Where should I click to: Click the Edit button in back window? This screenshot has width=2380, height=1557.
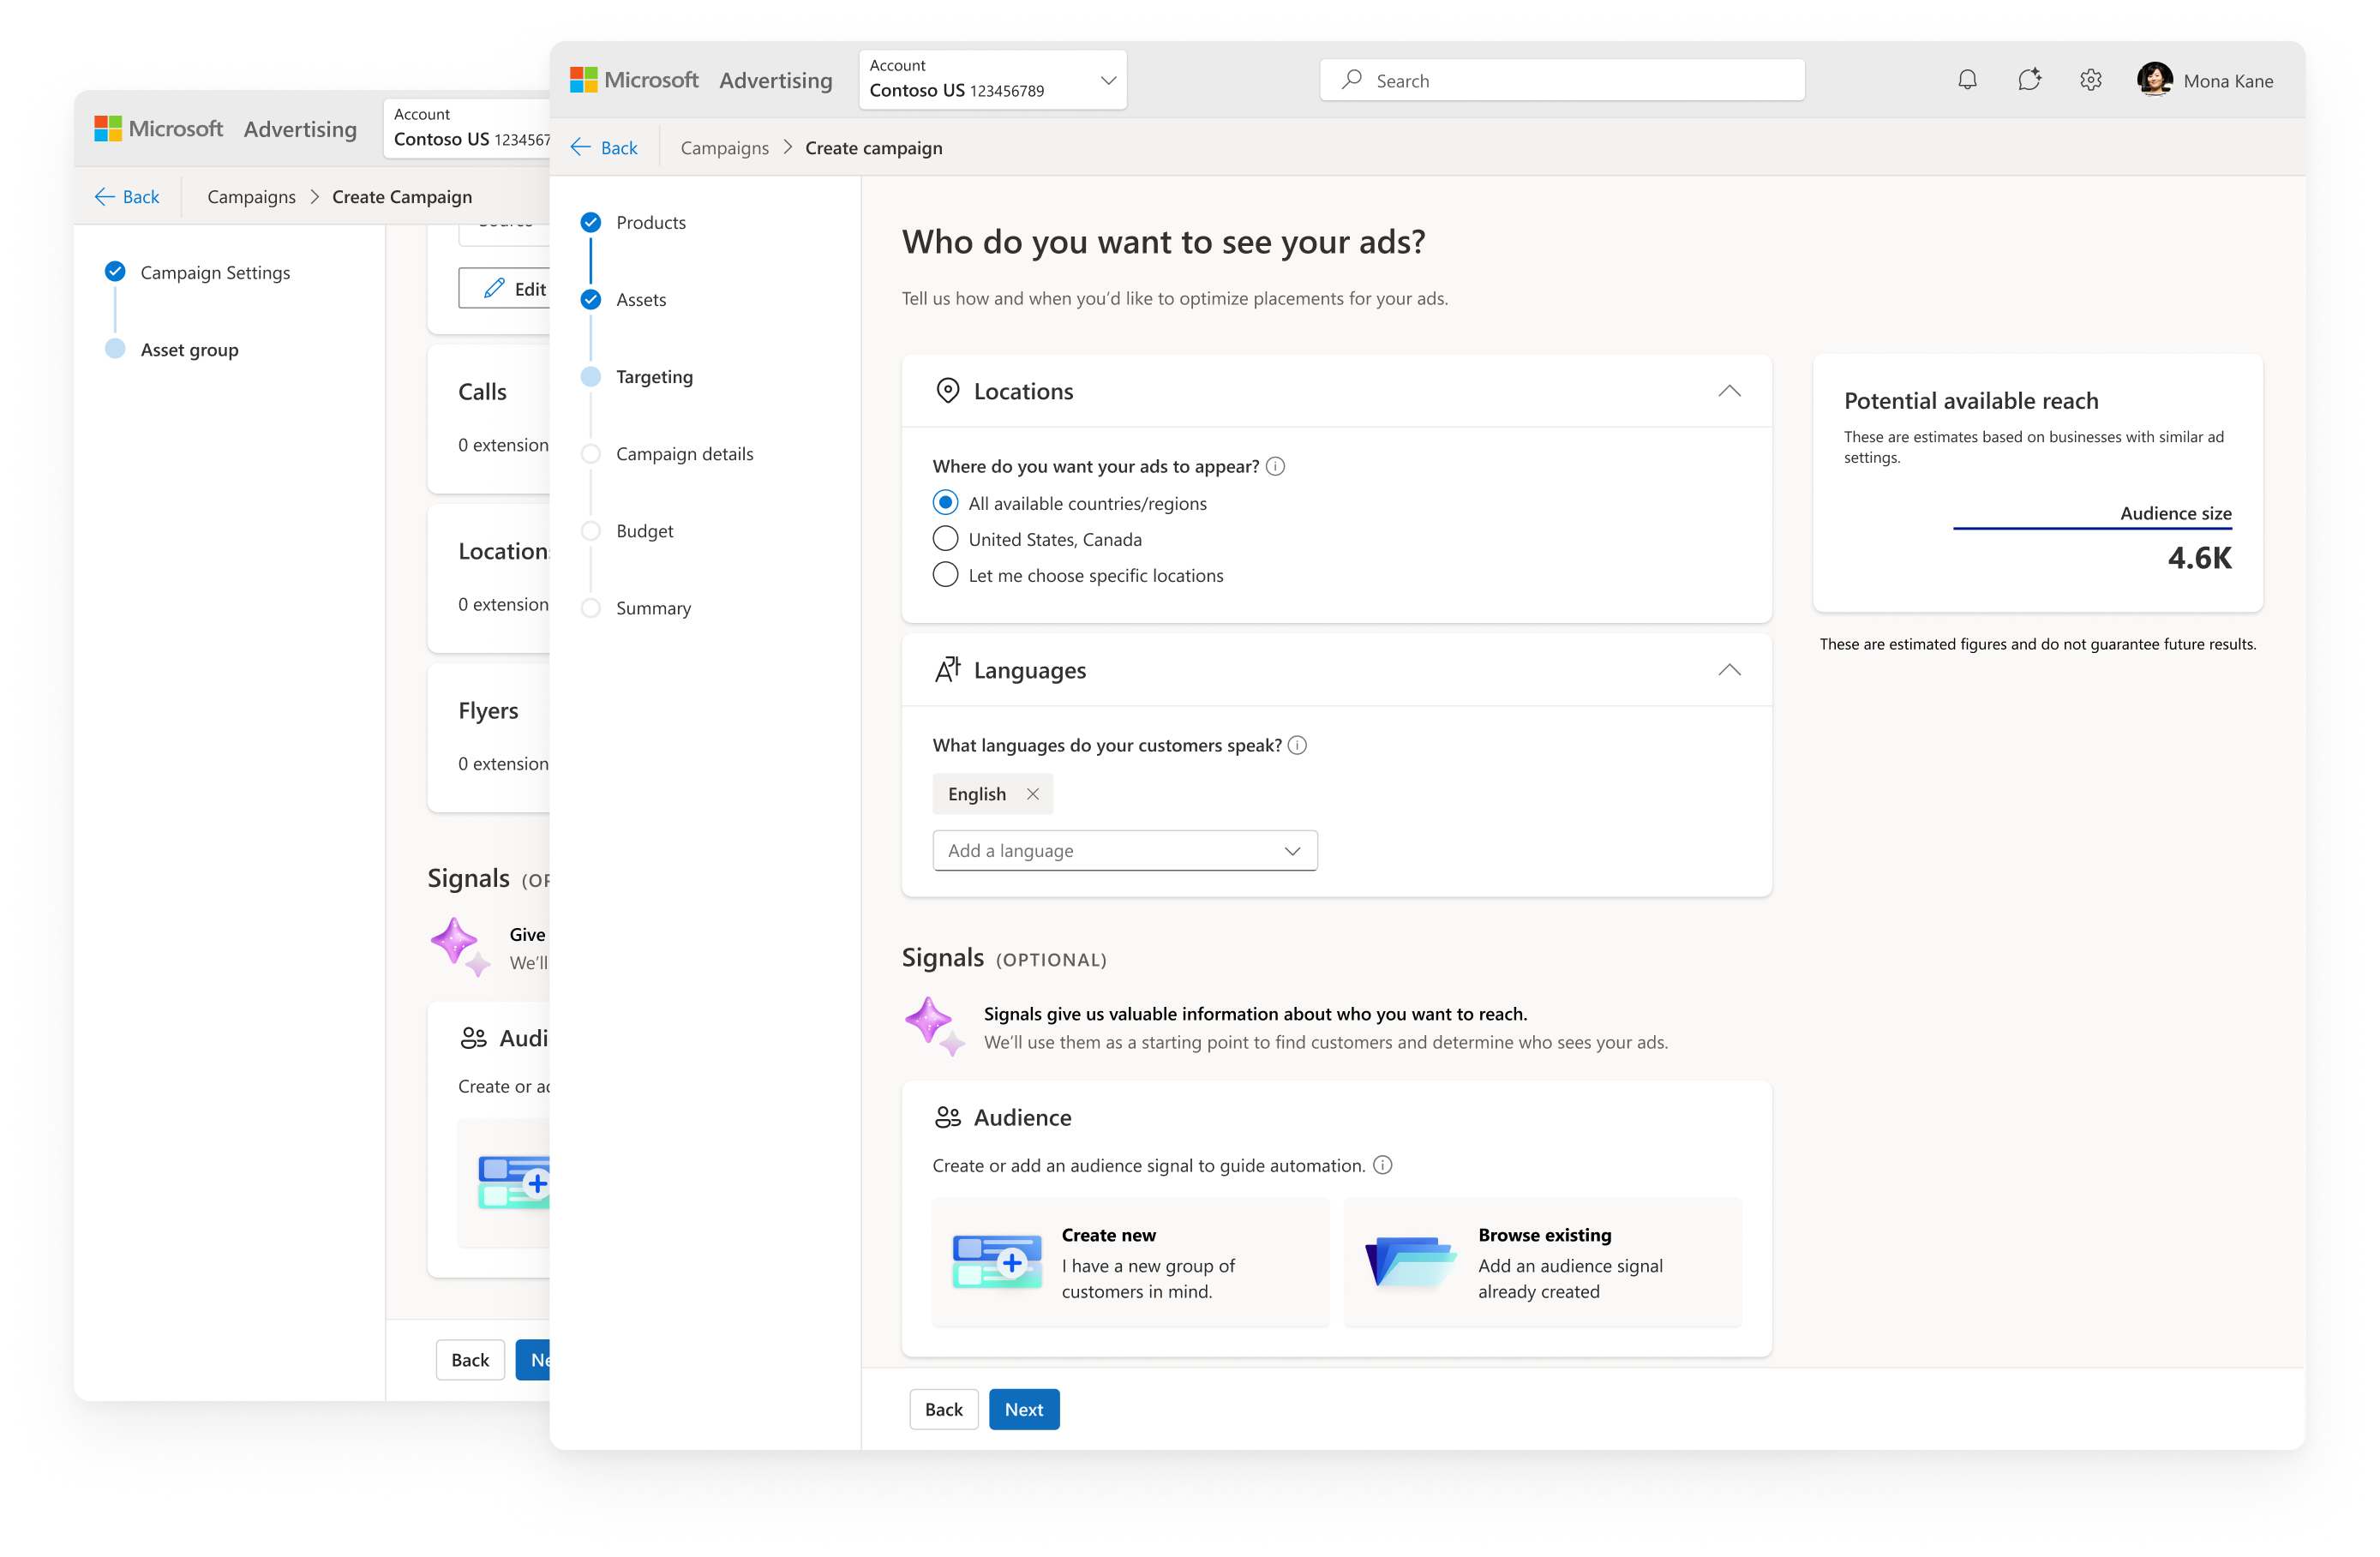[505, 288]
